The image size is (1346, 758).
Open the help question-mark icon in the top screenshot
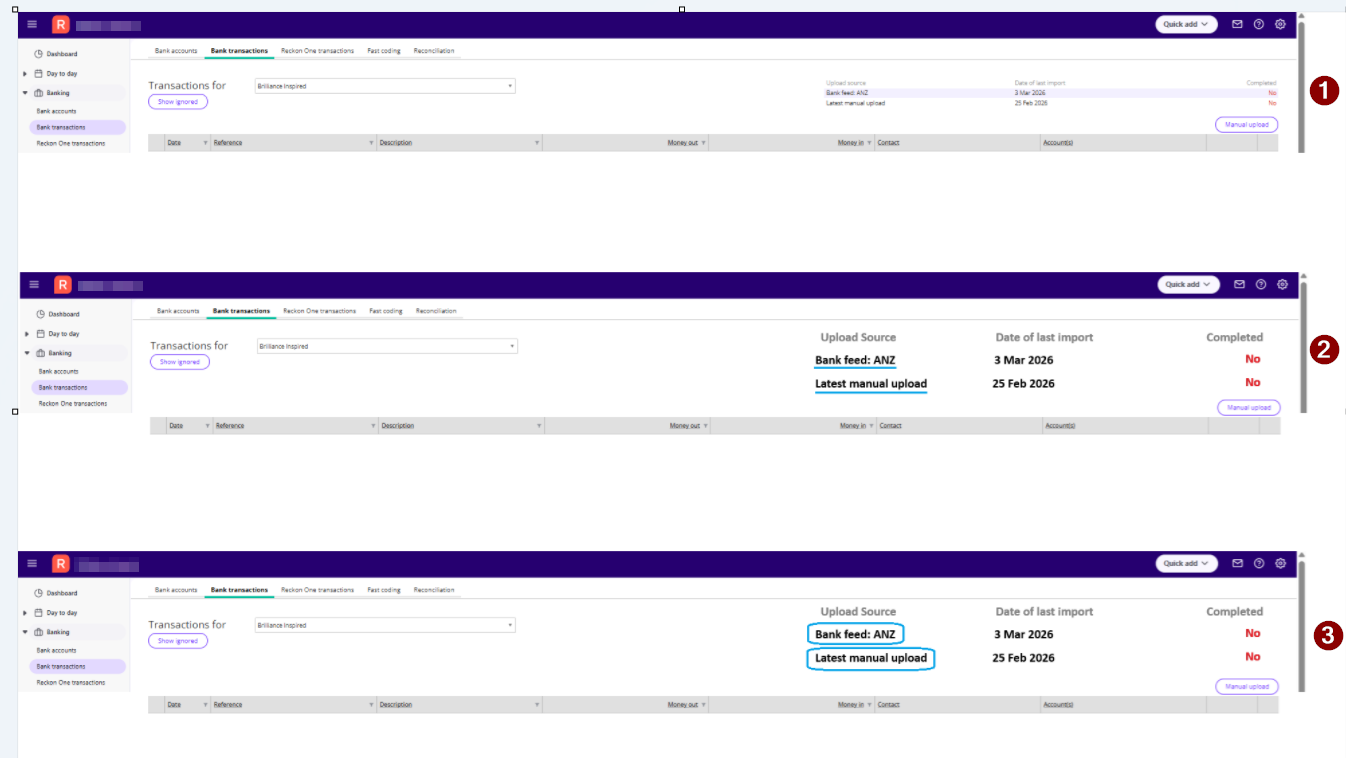pyautogui.click(x=1259, y=24)
